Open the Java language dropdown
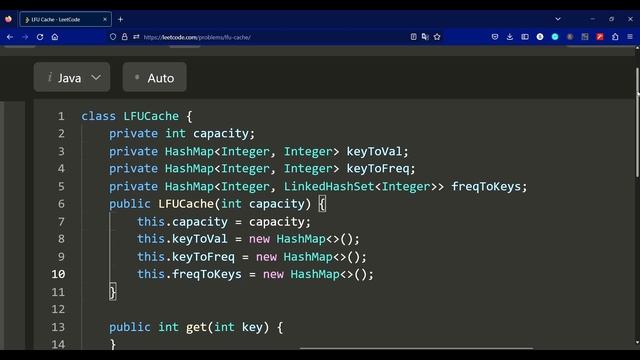 click(x=72, y=77)
